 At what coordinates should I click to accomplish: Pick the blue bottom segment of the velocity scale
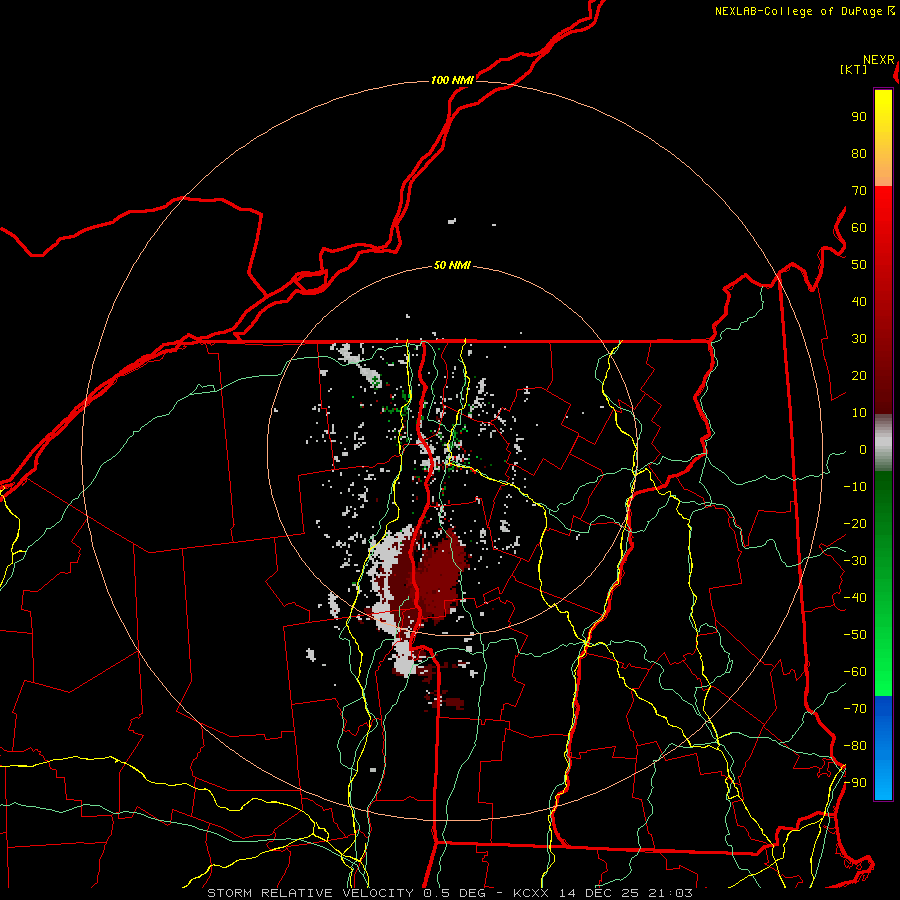pos(883,748)
